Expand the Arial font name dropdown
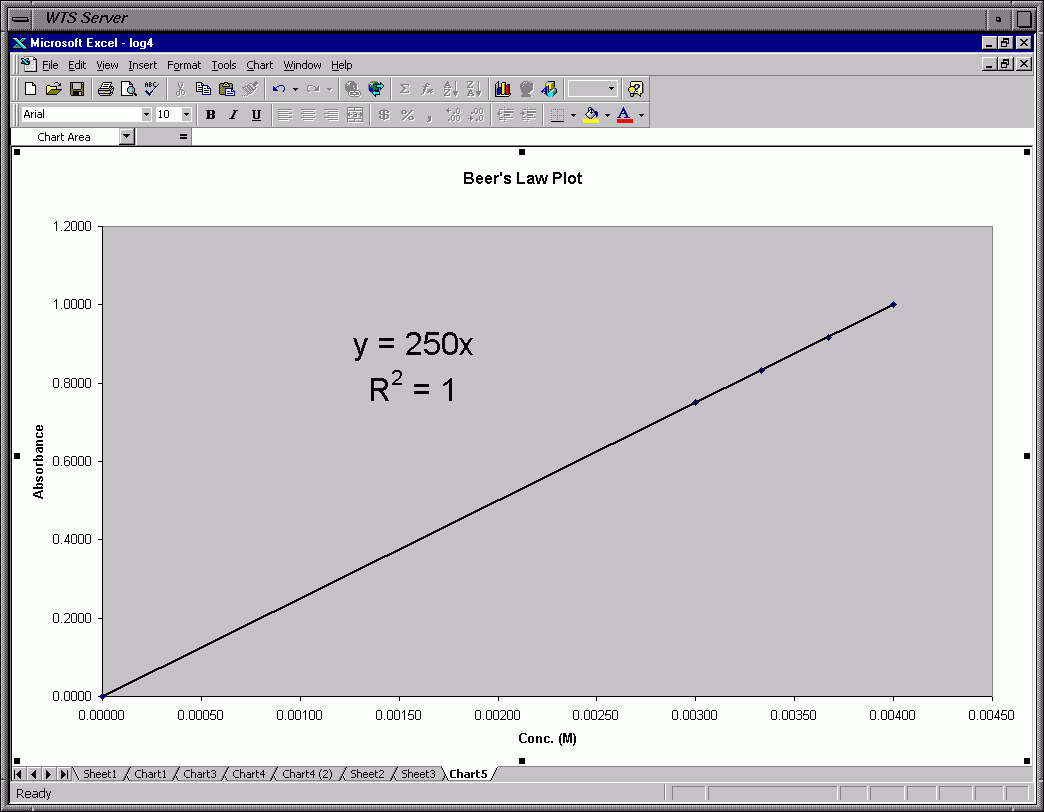This screenshot has width=1044, height=812. [x=146, y=115]
